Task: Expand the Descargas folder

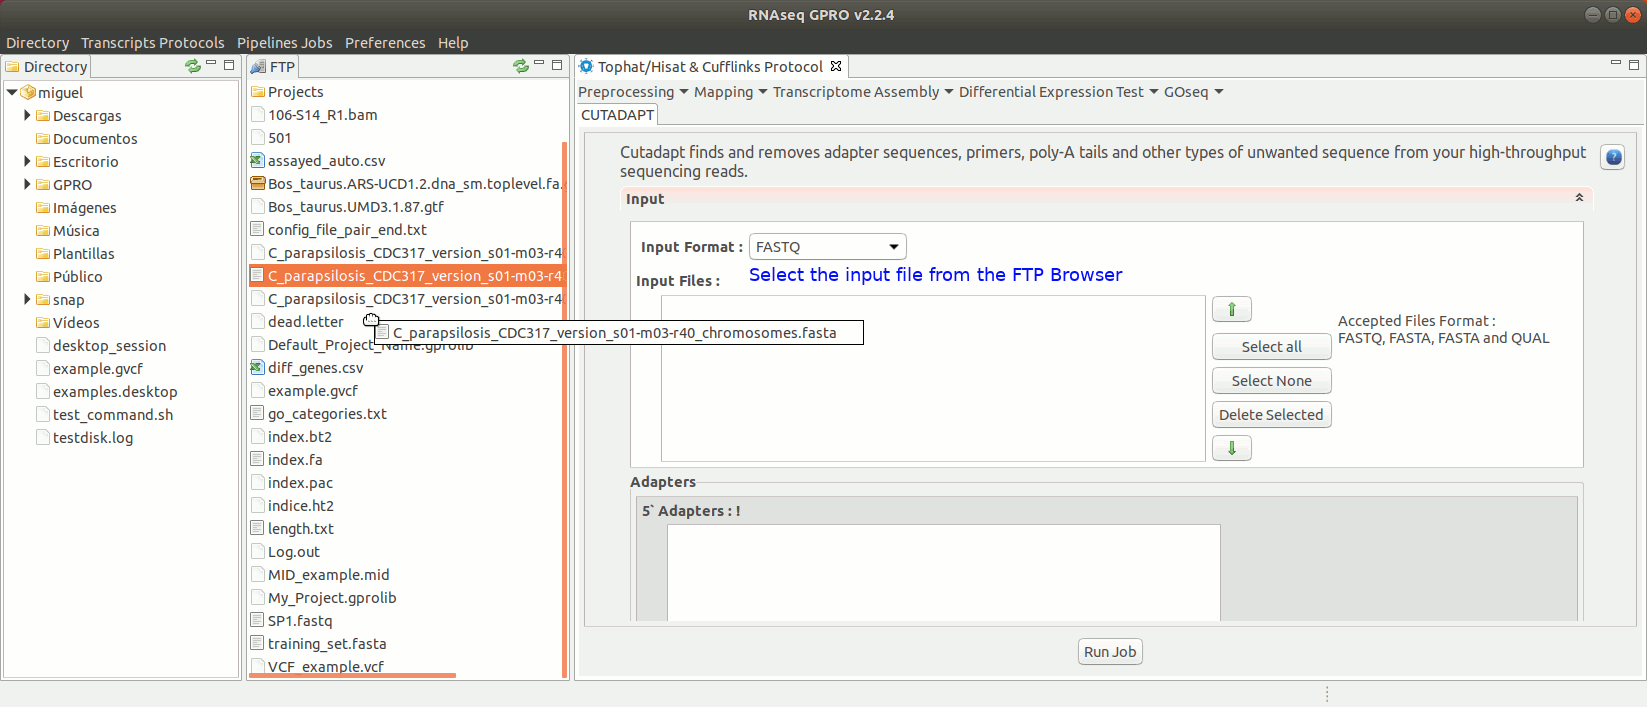Action: [x=27, y=116]
